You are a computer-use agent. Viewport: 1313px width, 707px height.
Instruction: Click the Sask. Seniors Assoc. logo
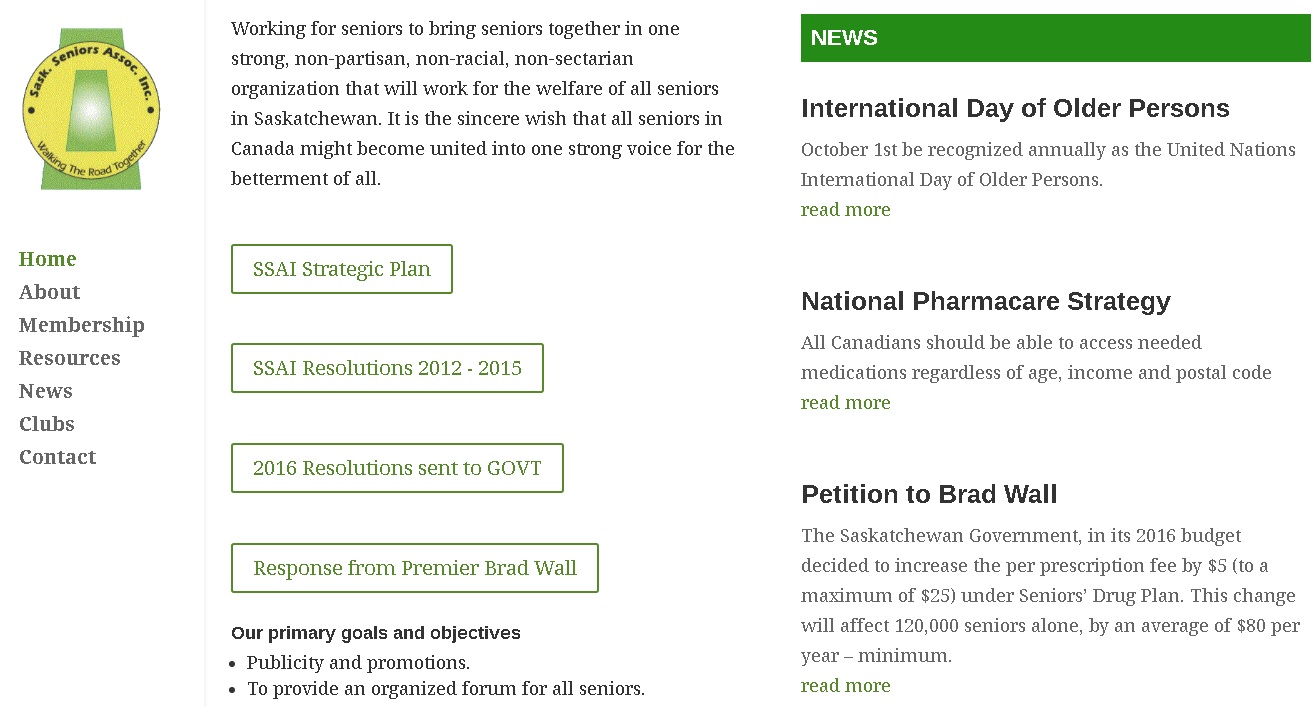(91, 109)
